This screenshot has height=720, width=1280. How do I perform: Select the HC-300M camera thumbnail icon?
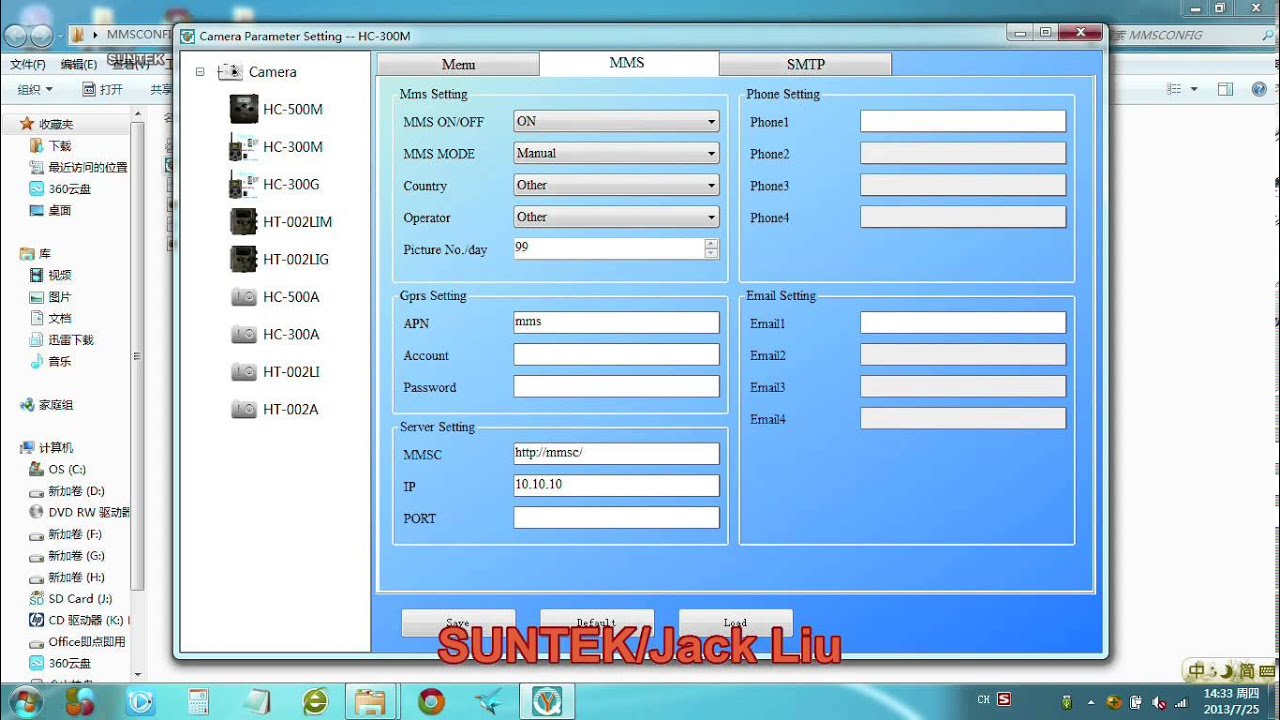243,147
